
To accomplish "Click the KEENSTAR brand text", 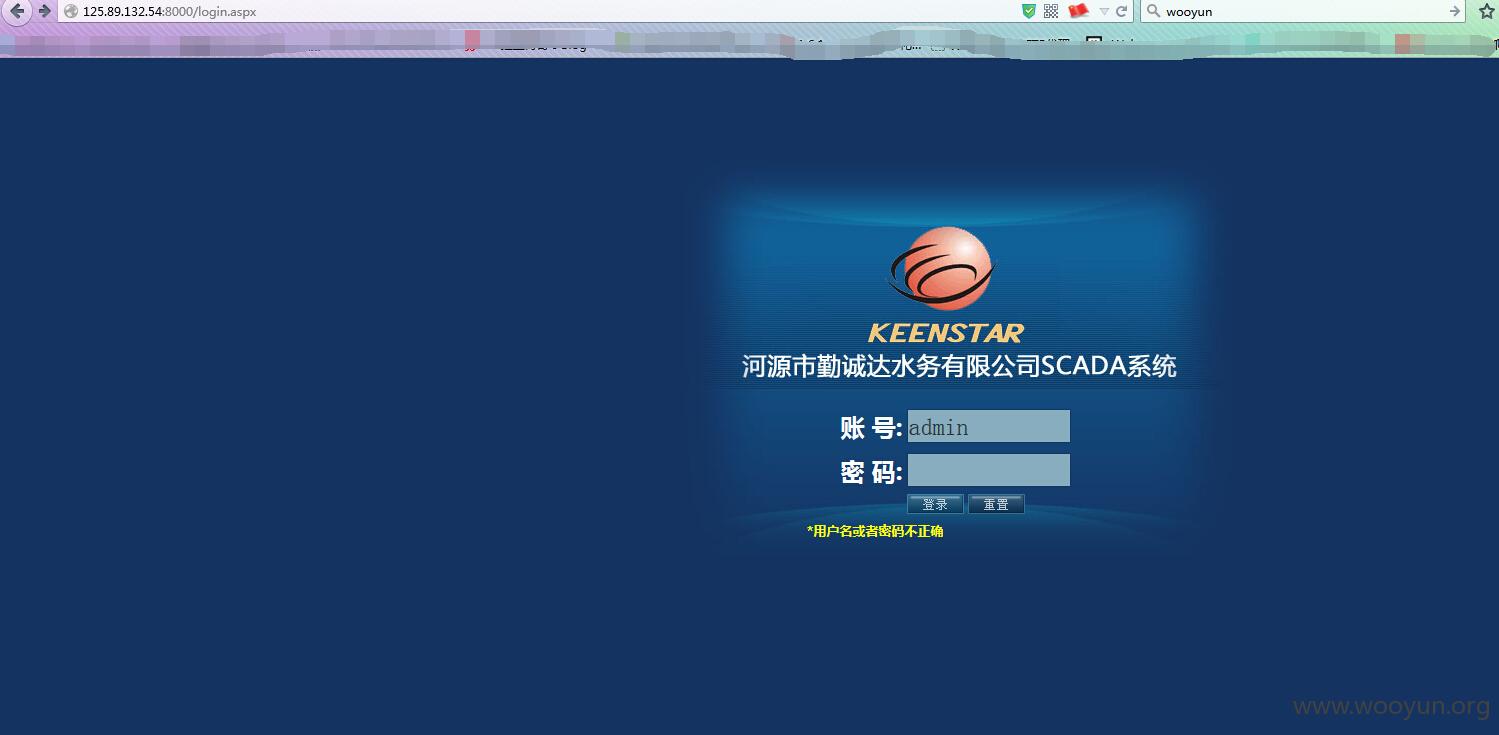I will 946,333.
